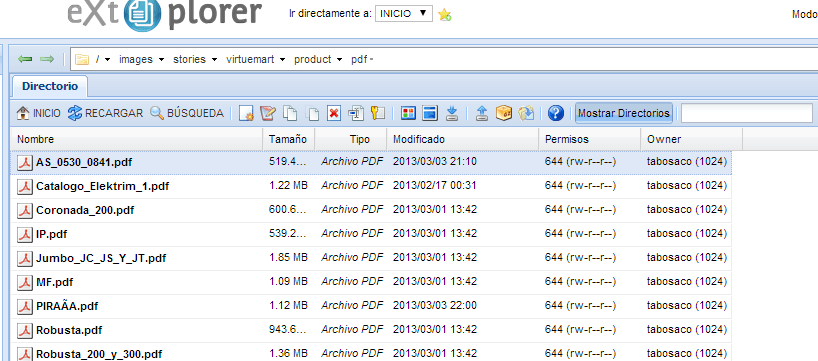Click the green back arrow

[25, 59]
